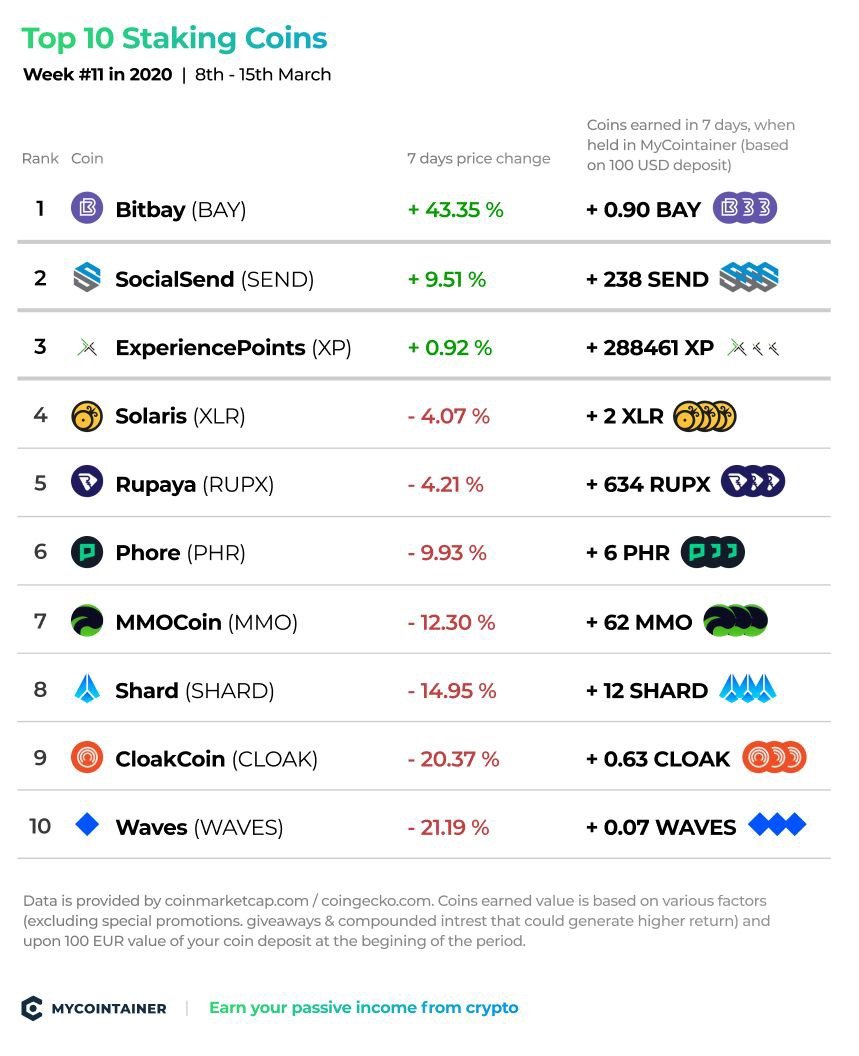Click the CloakCoin logo icon

point(87,758)
